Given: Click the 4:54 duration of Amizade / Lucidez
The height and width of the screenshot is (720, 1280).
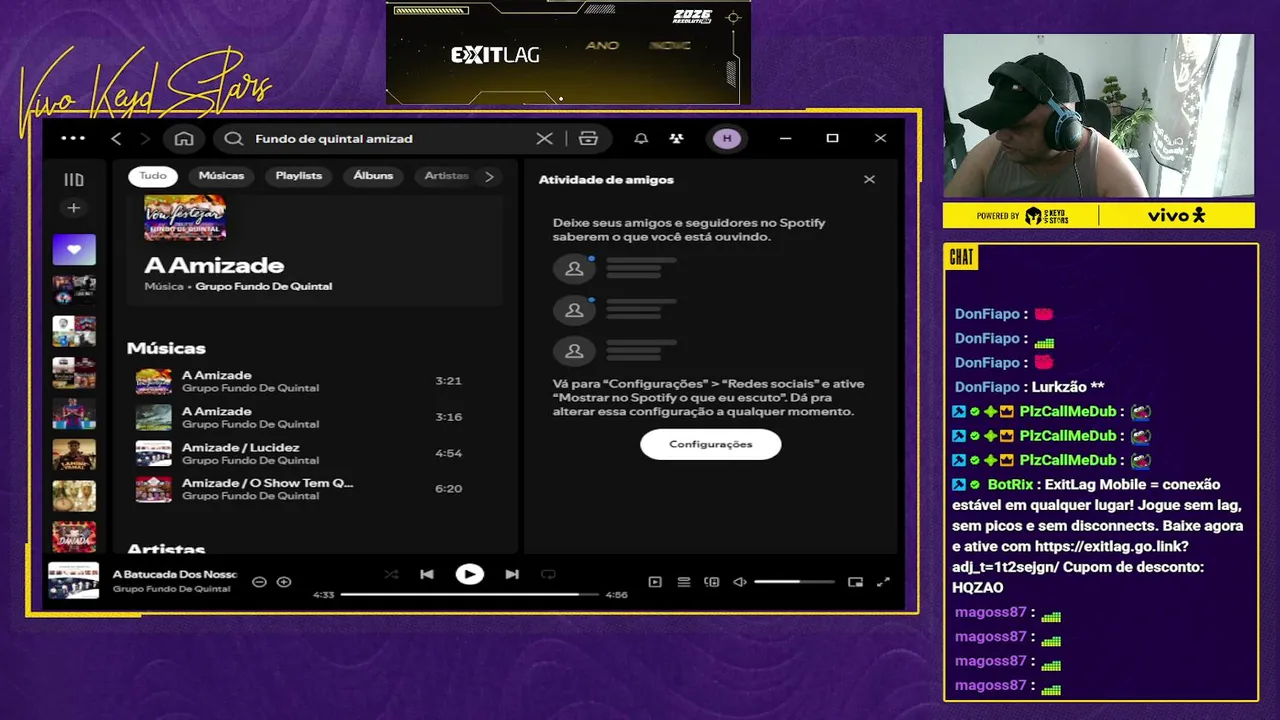Looking at the screenshot, I should pyautogui.click(x=448, y=453).
